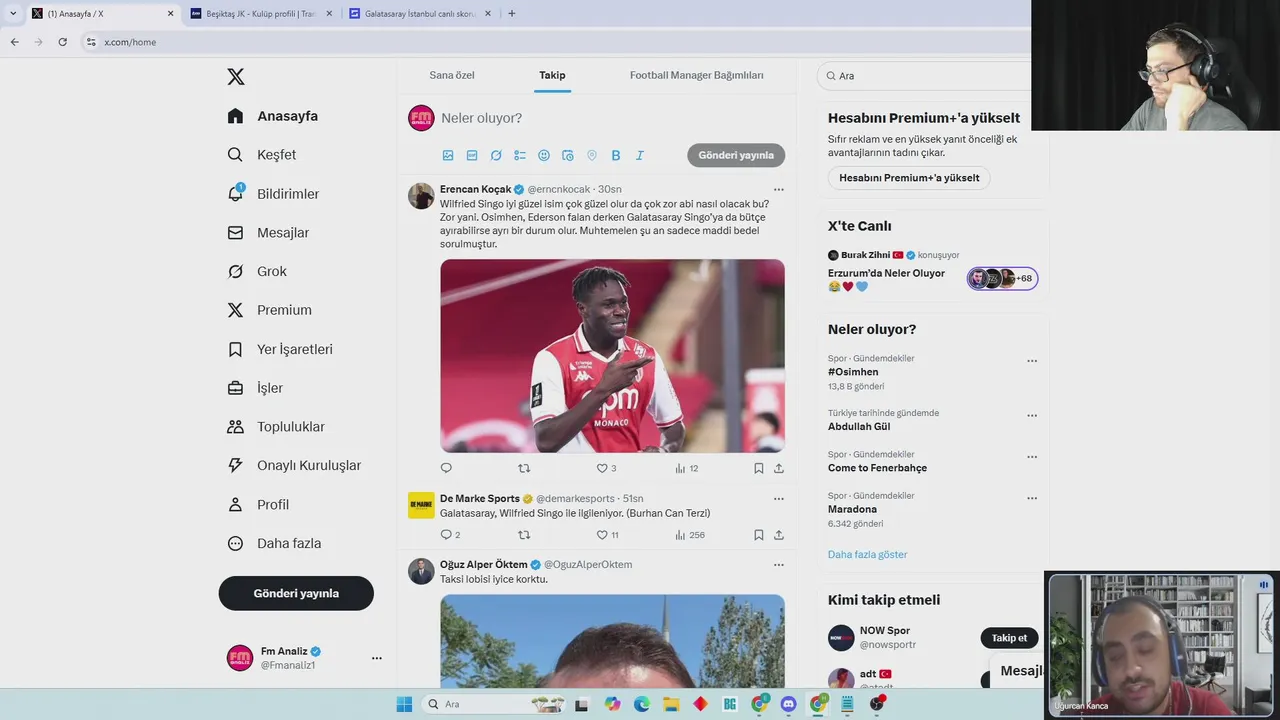The height and width of the screenshot is (720, 1280).
Task: Click the Anasayfa home icon
Action: 235,116
